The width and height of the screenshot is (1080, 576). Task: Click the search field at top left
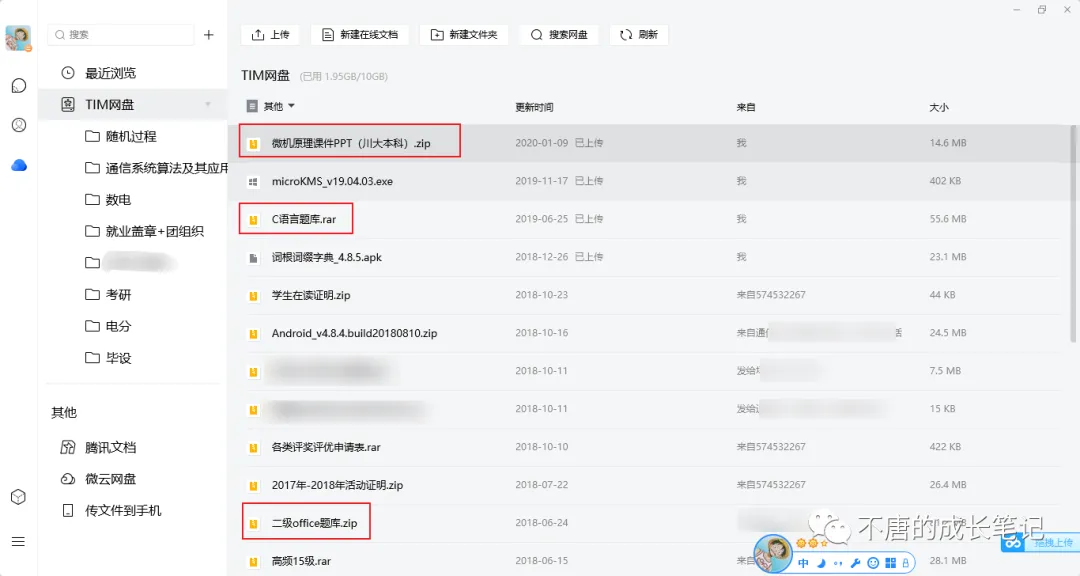tap(121, 34)
